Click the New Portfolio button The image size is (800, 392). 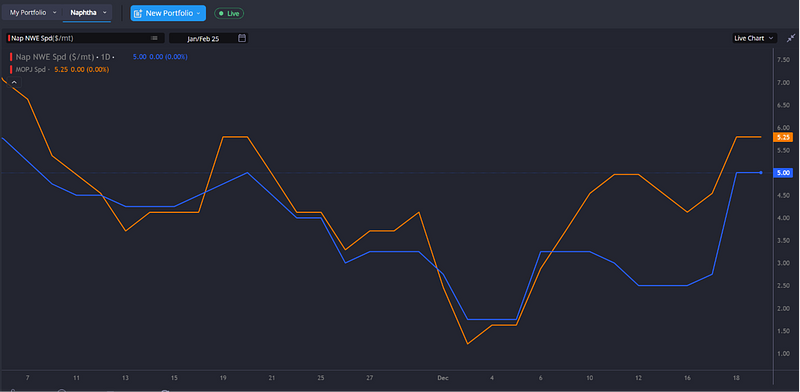(168, 13)
